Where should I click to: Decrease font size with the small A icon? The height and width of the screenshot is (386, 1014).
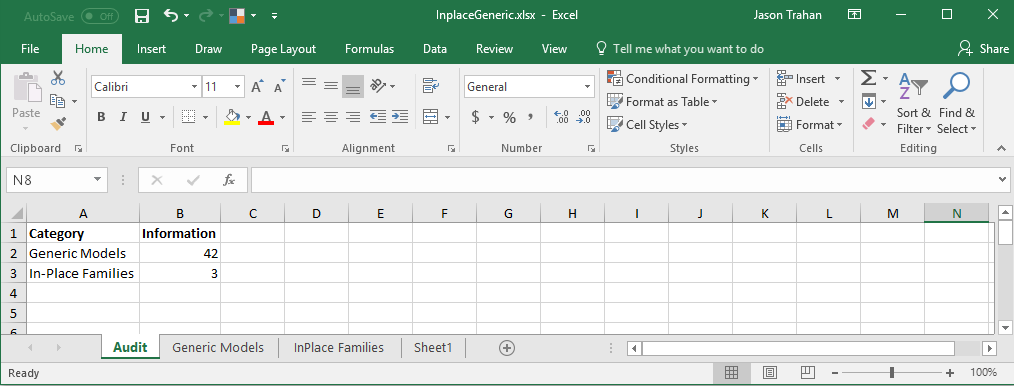[279, 87]
